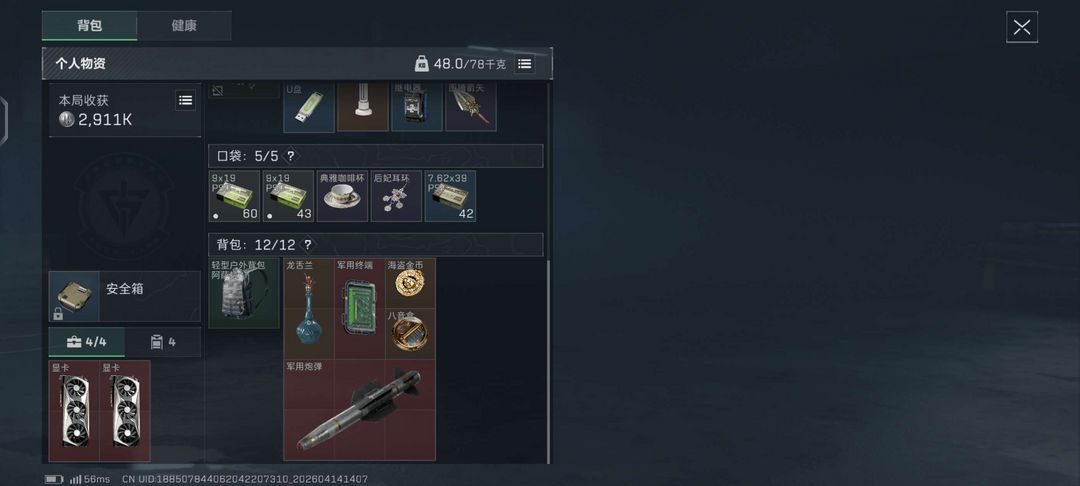Click the 背包 12/12 question mark help
1080x486 pixels.
tap(307, 244)
